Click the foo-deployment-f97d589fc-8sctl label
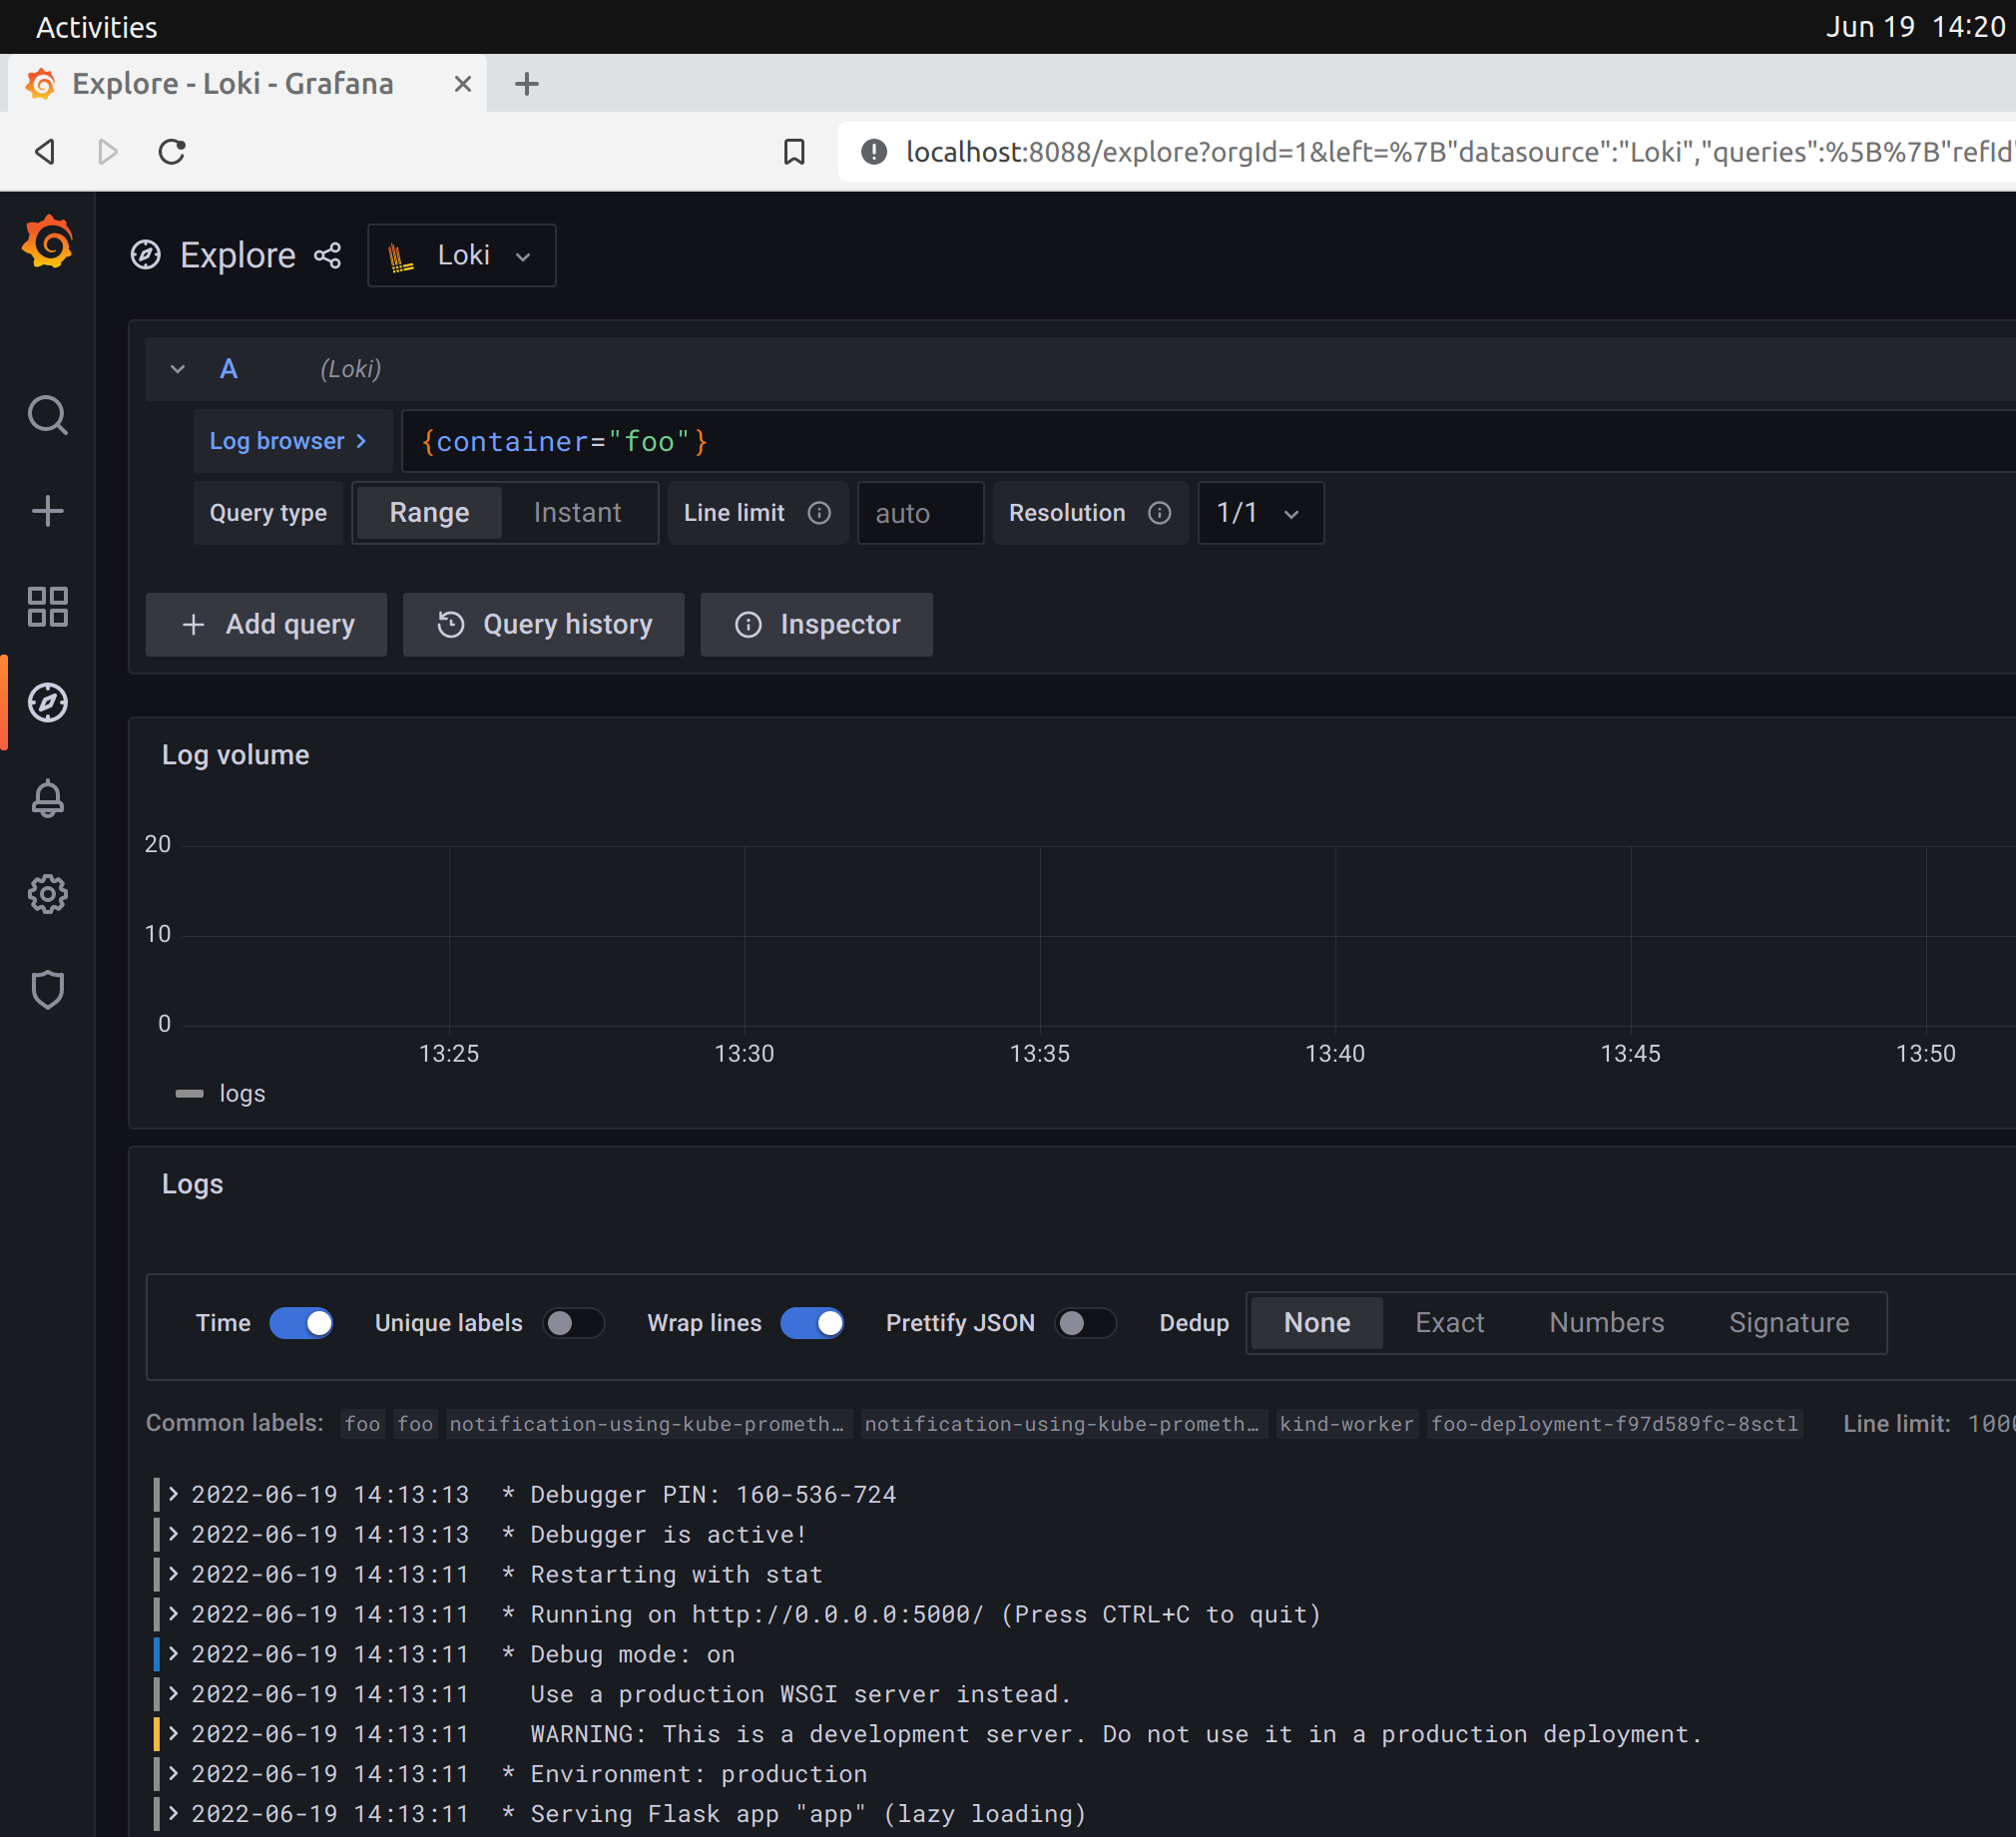The width and height of the screenshot is (2016, 1837). pos(1614,1424)
